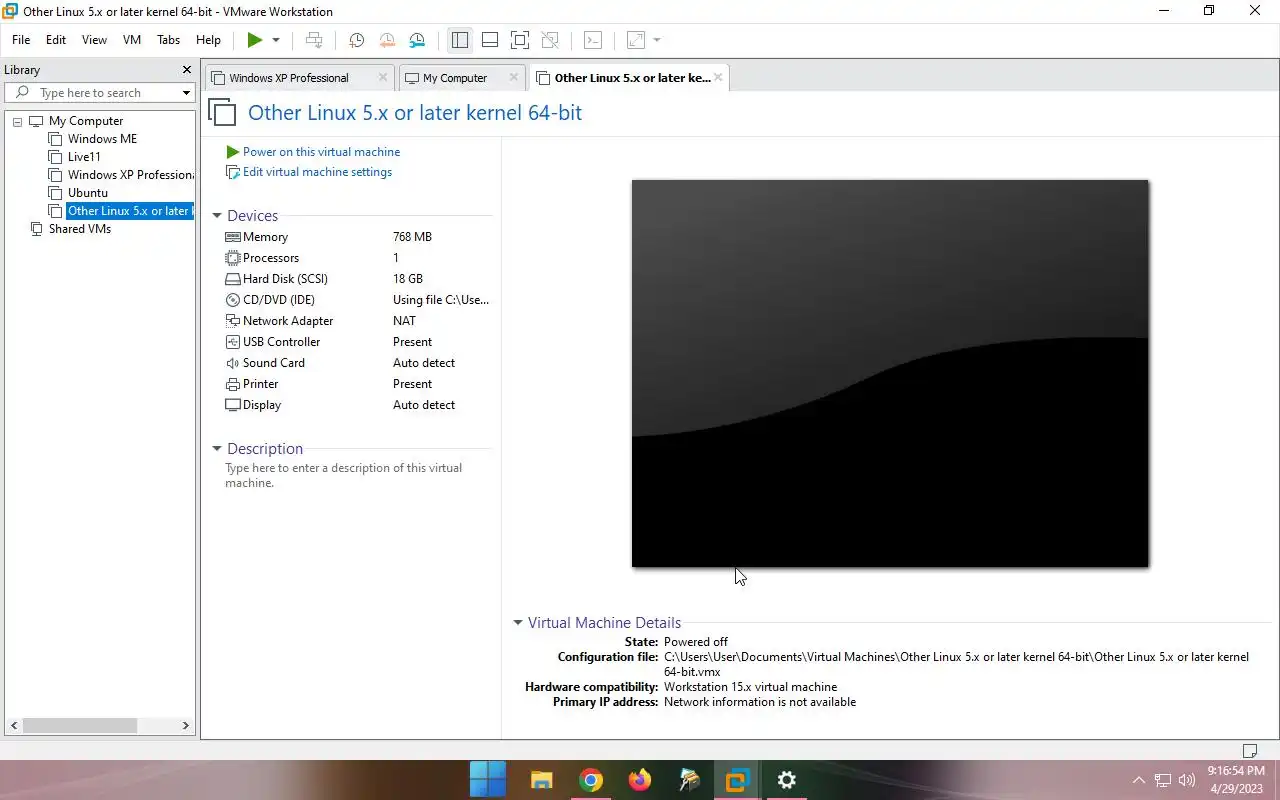1280x800 pixels.
Task: Select the USB Controller device
Action: coord(358,342)
